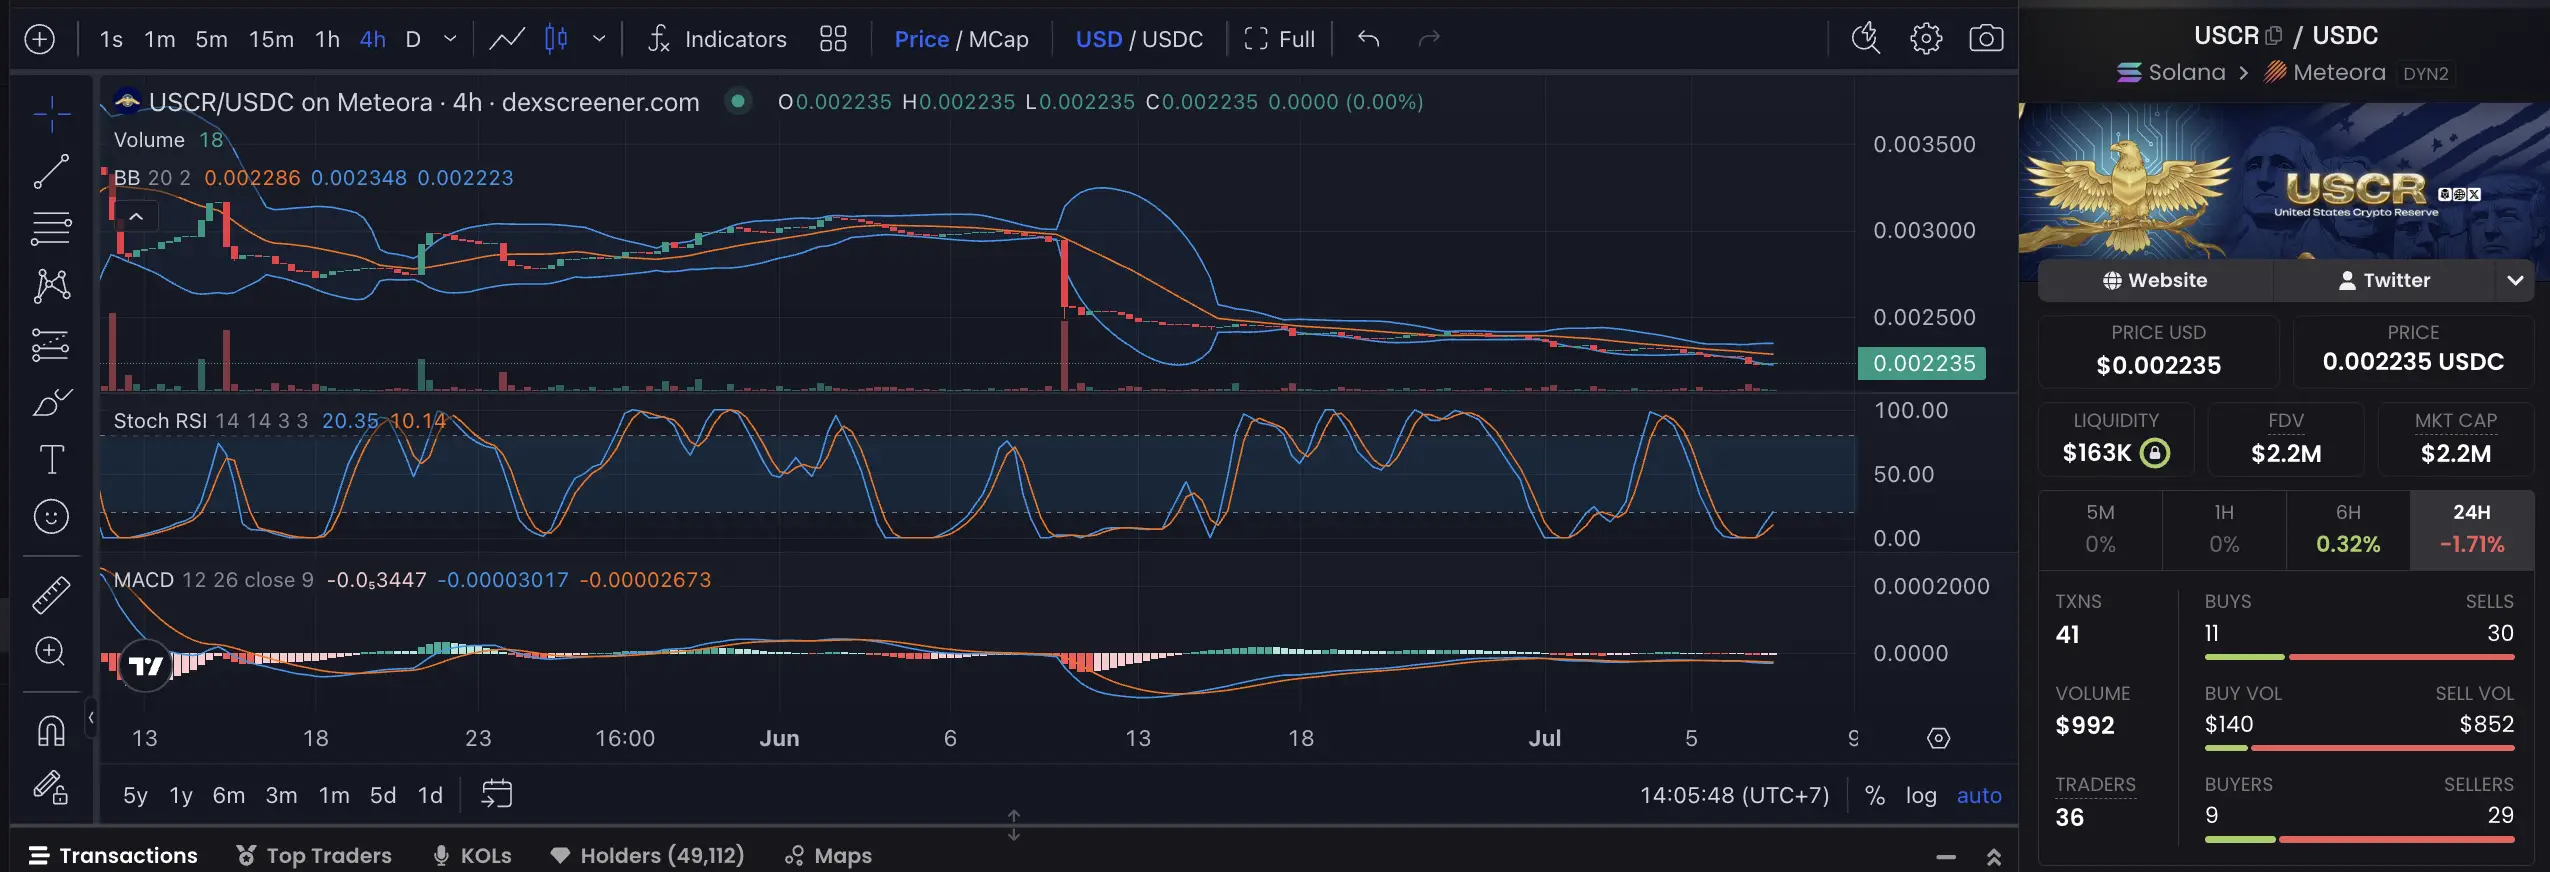Open the timezone selector 14:05:48 (UTC+7)
This screenshot has height=872, width=2550.
pyautogui.click(x=1734, y=795)
